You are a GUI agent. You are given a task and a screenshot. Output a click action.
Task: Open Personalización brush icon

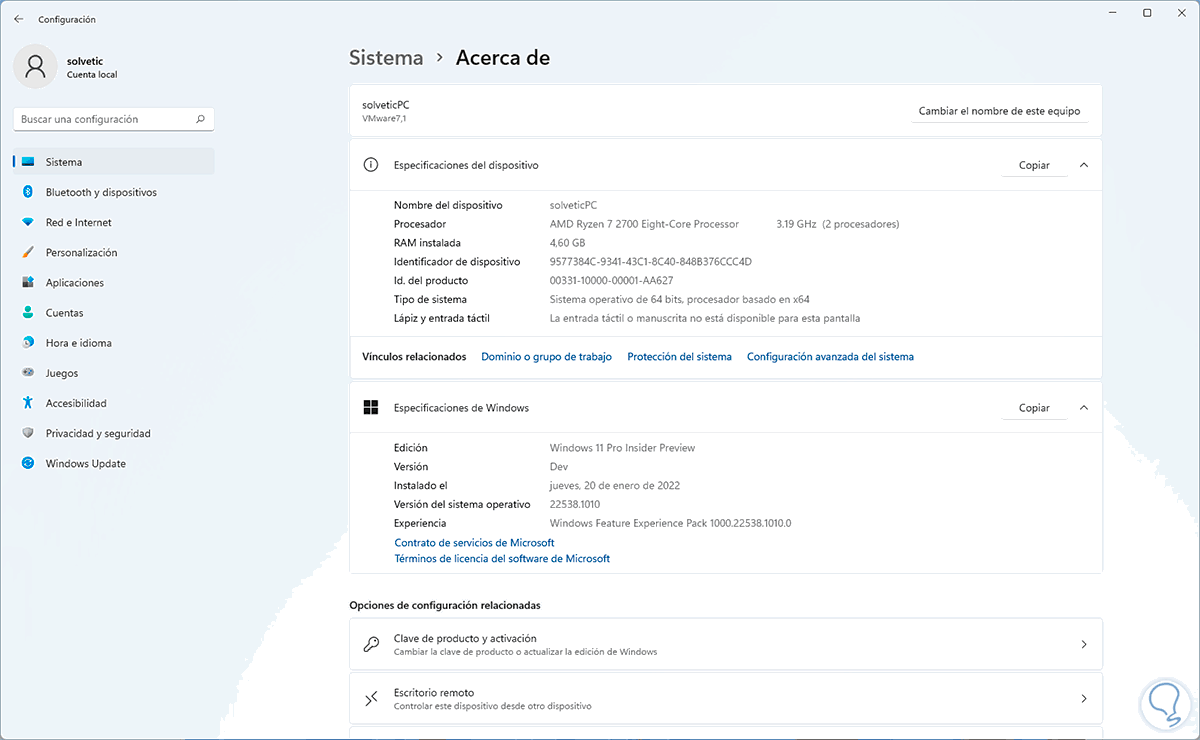click(x=27, y=253)
